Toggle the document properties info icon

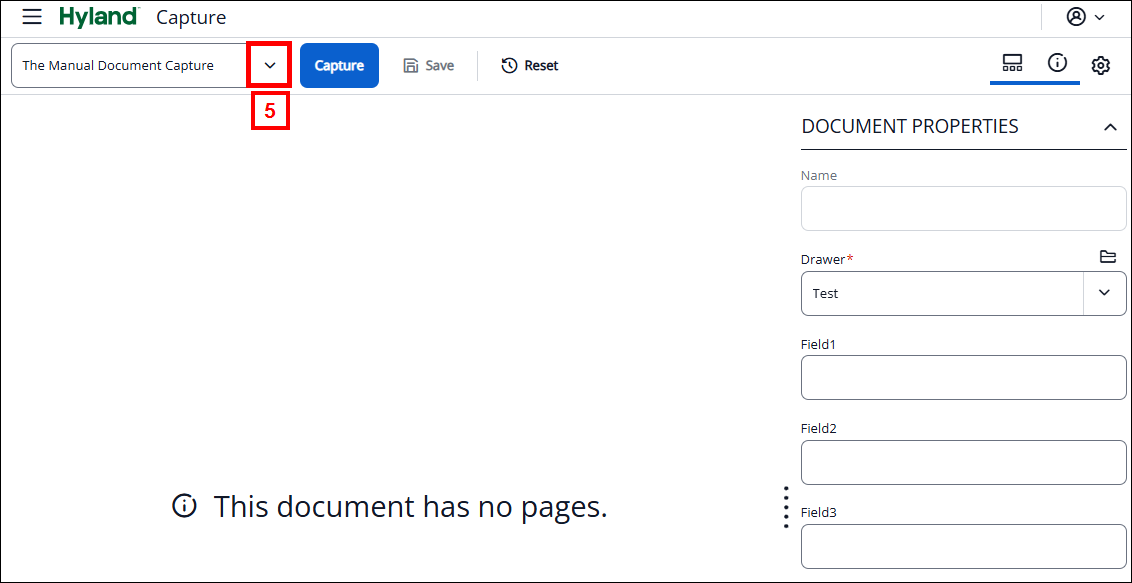pyautogui.click(x=1057, y=63)
